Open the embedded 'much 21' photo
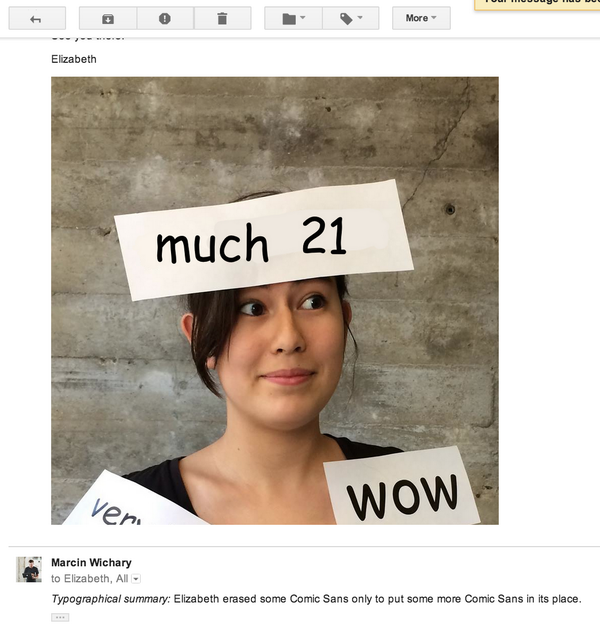Image resolution: width=600 pixels, height=627 pixels. (275, 301)
